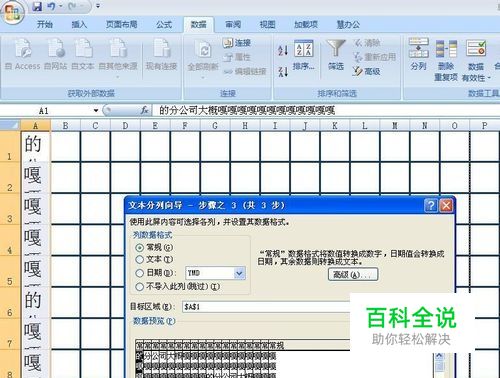Save the workbook from quick access toolbar

click(37, 6)
